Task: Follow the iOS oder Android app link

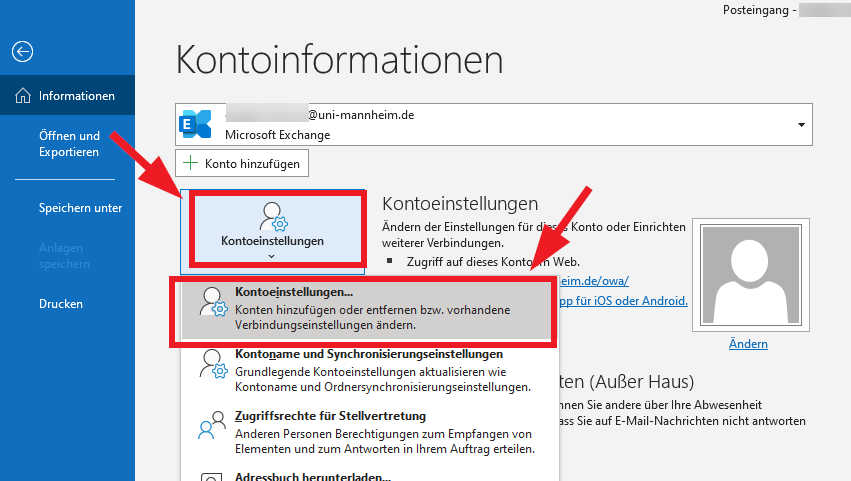Action: [623, 301]
